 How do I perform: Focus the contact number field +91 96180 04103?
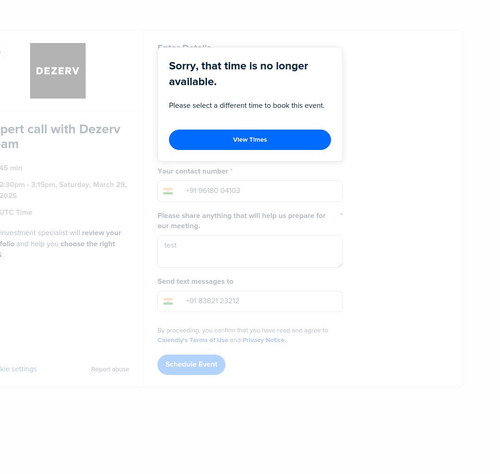click(x=250, y=191)
